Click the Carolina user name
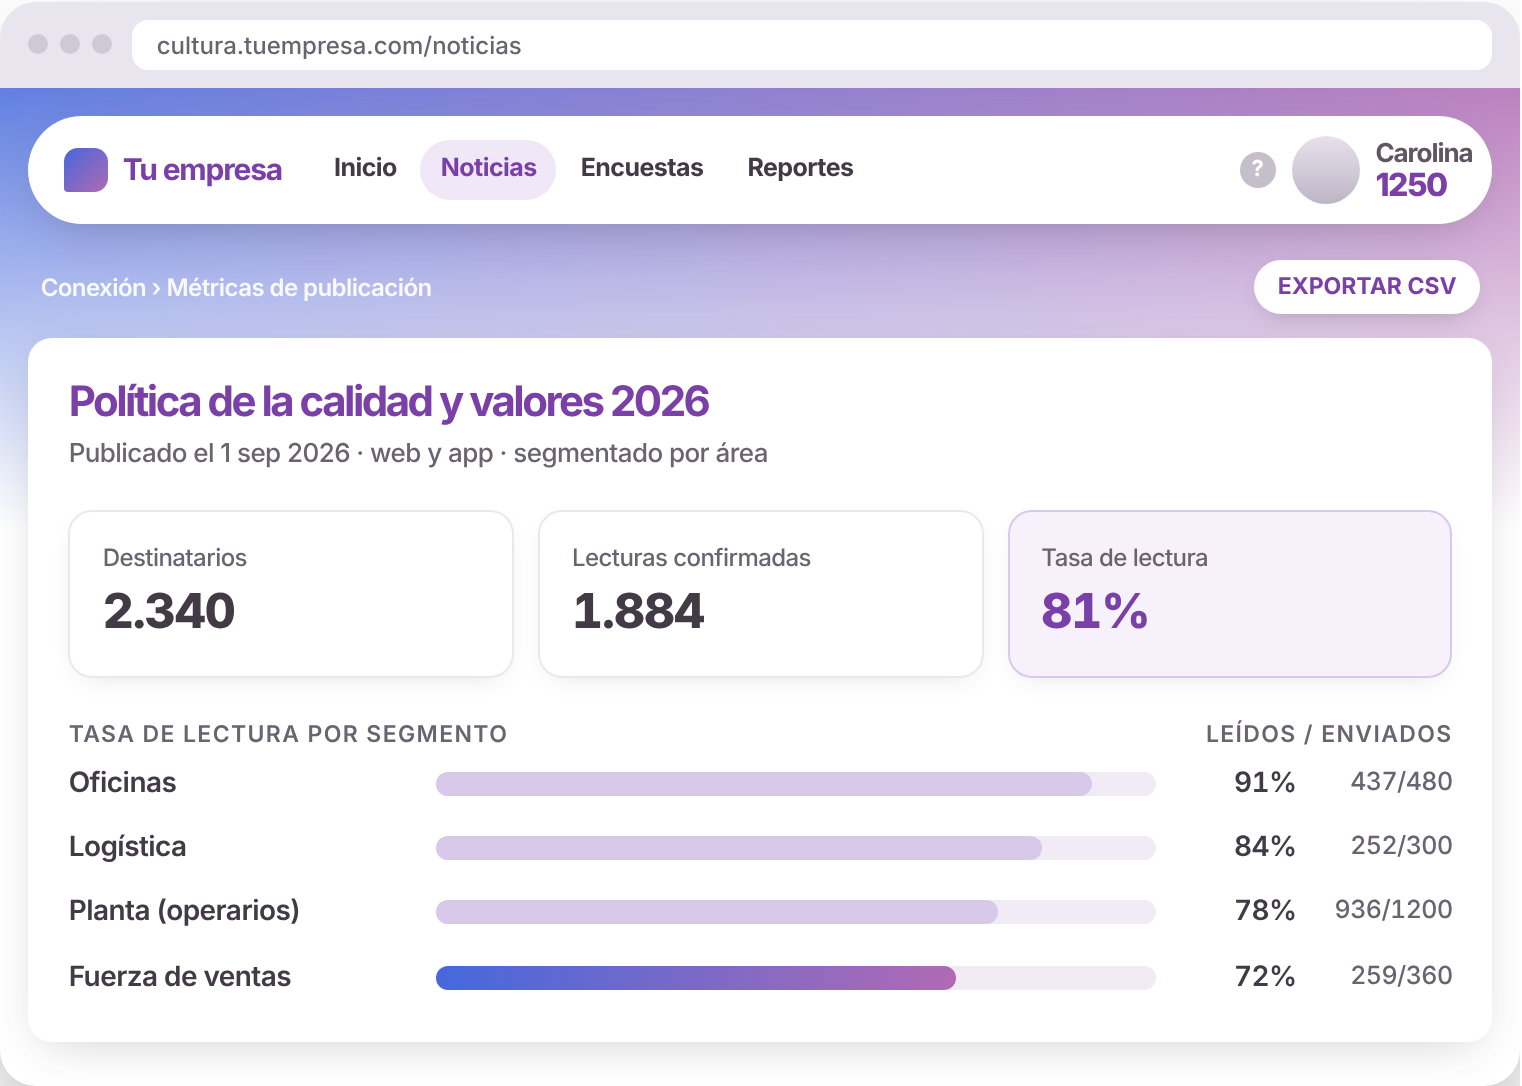Image resolution: width=1522 pixels, height=1086 pixels. pyautogui.click(x=1424, y=153)
